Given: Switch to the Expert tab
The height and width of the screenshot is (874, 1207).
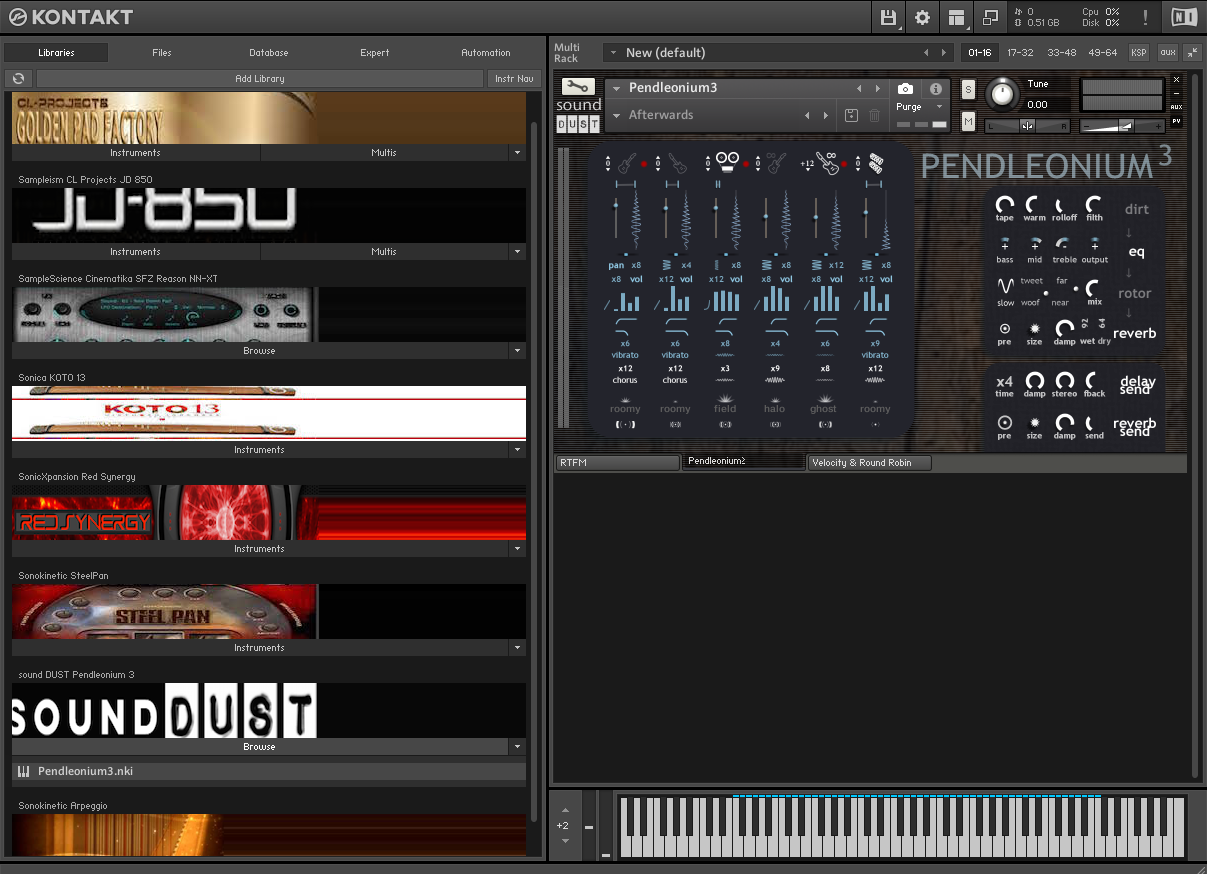Looking at the screenshot, I should coord(375,53).
